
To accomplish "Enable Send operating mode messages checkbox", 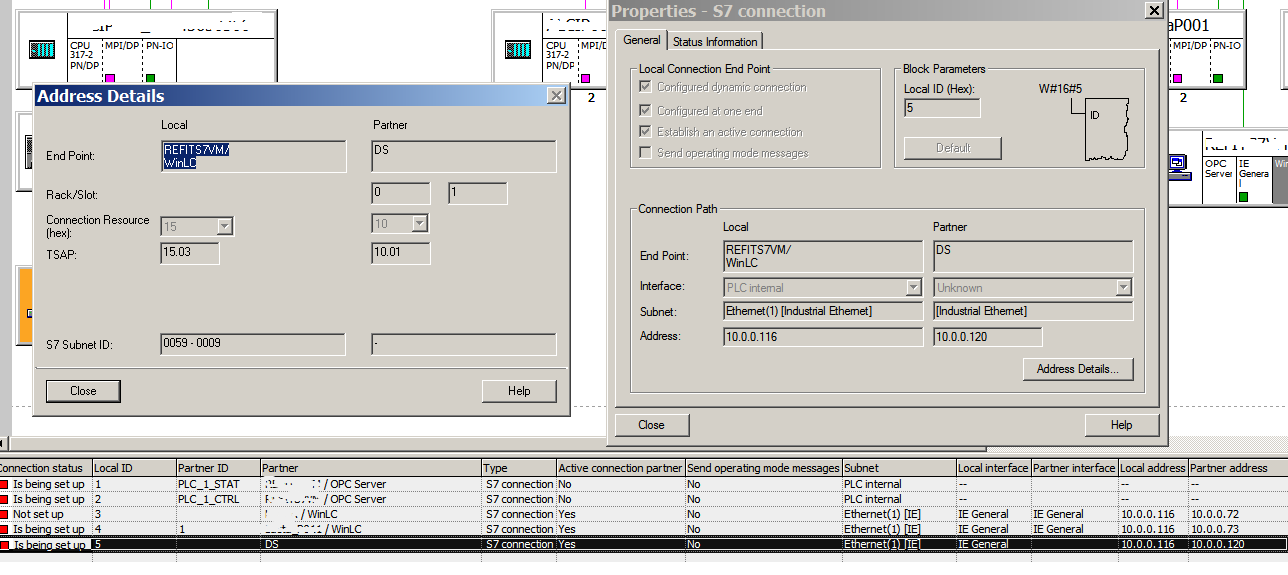I will pyautogui.click(x=646, y=153).
